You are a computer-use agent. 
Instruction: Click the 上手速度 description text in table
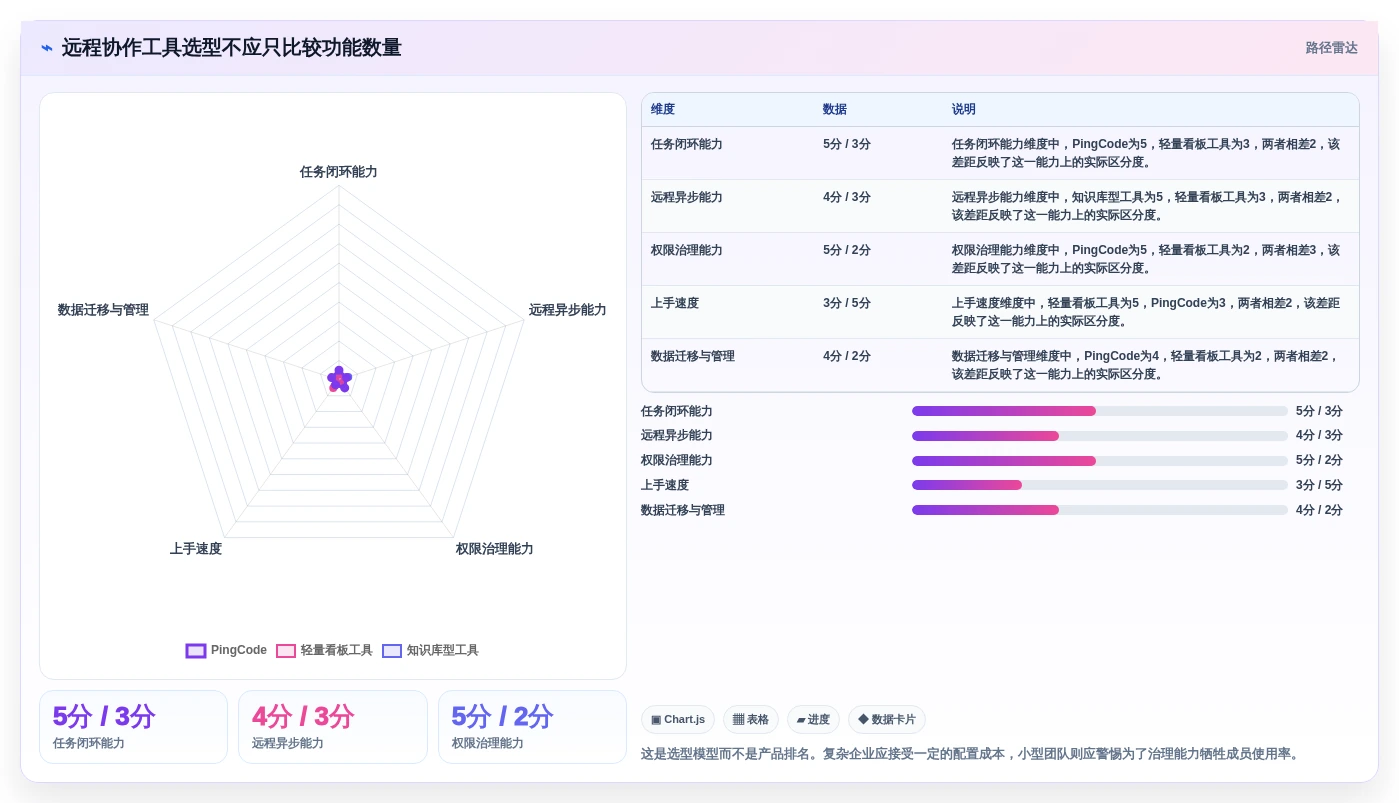pyautogui.click(x=1146, y=312)
